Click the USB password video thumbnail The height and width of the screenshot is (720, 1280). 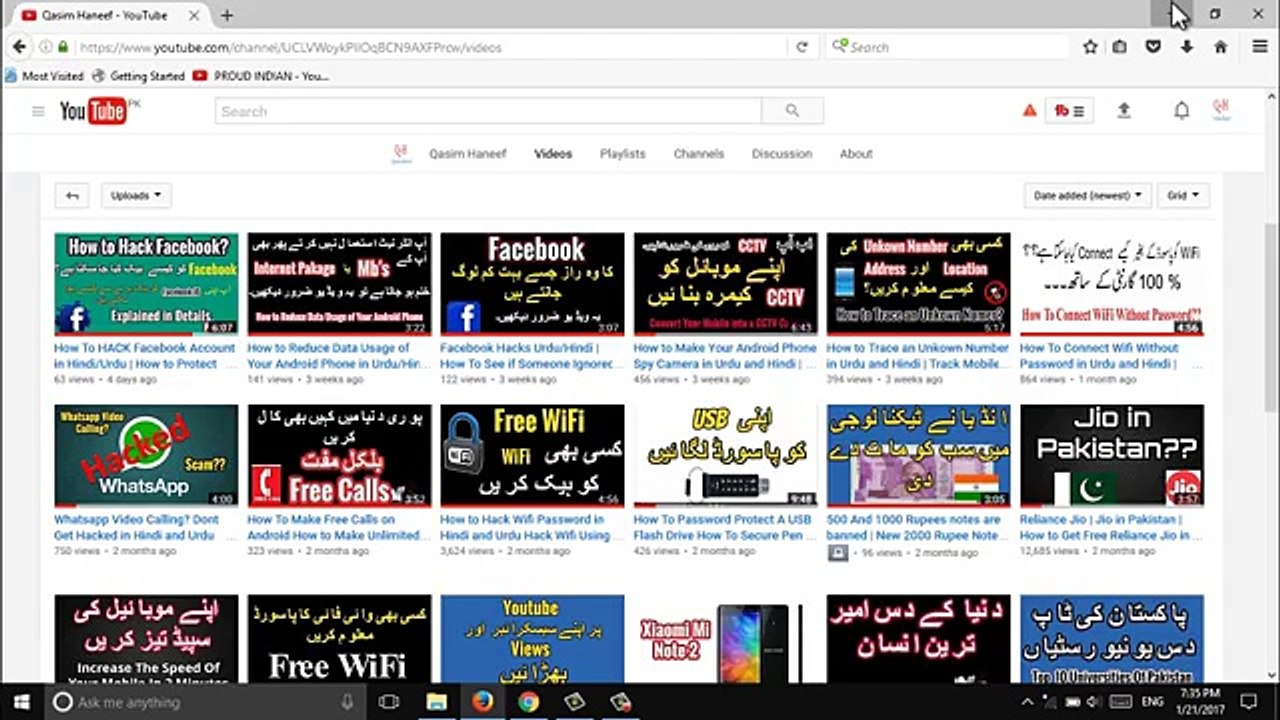(x=725, y=456)
